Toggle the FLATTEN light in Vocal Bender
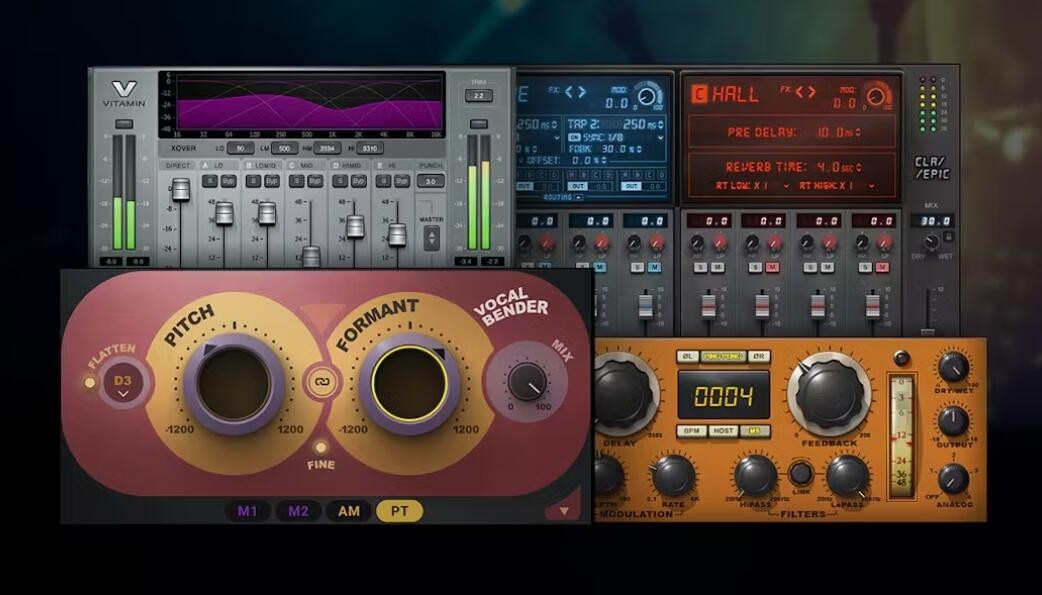 [89, 382]
